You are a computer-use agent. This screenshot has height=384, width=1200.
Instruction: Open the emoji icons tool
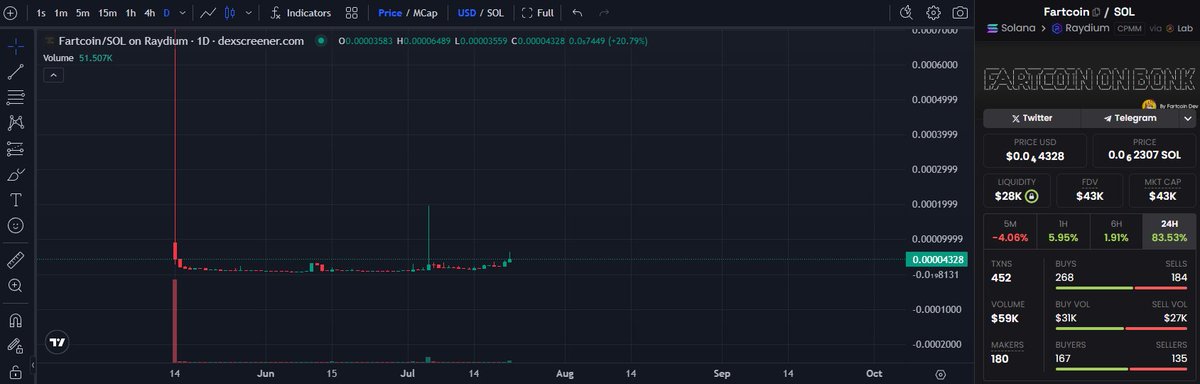(x=16, y=226)
